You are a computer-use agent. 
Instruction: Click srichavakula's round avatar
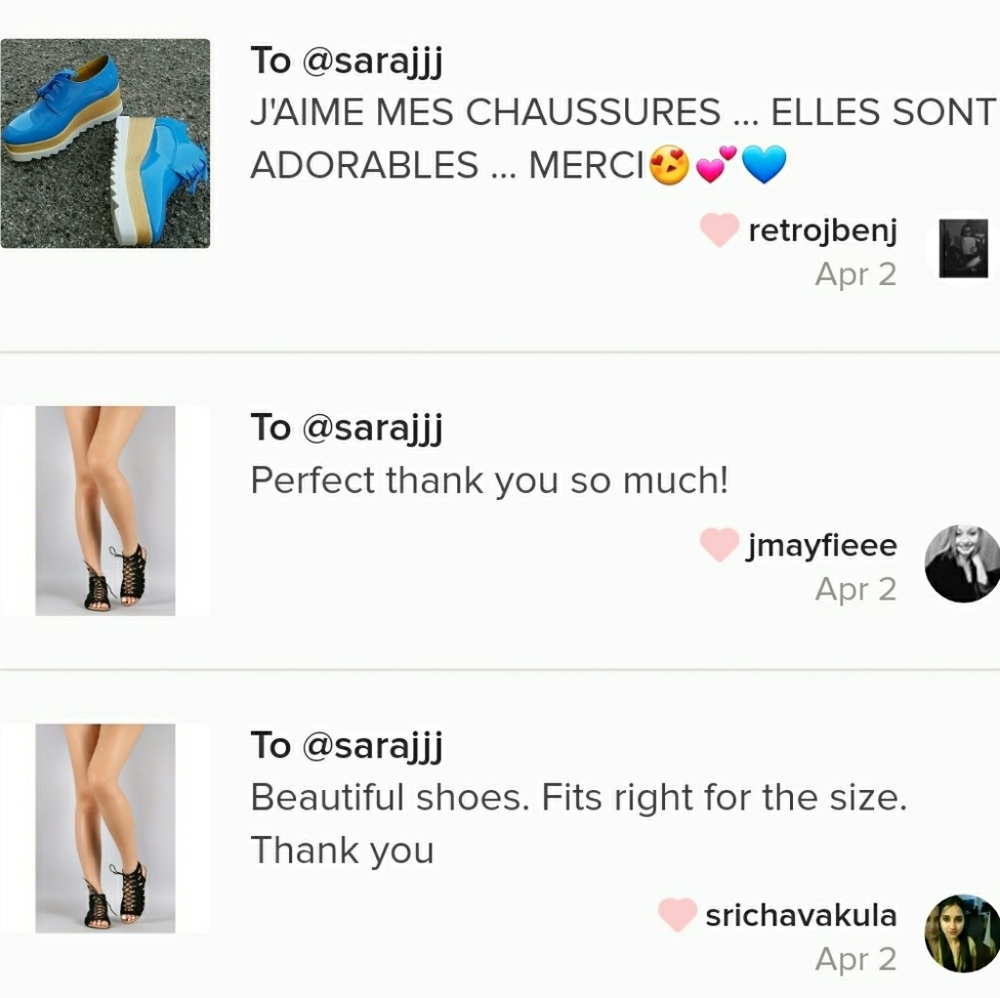tap(962, 934)
